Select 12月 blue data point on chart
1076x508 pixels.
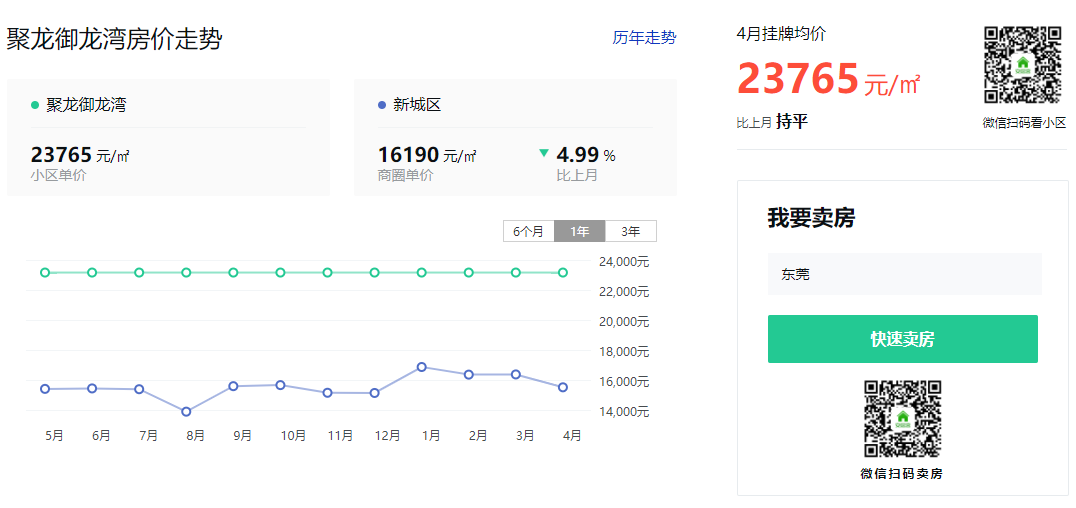click(375, 393)
